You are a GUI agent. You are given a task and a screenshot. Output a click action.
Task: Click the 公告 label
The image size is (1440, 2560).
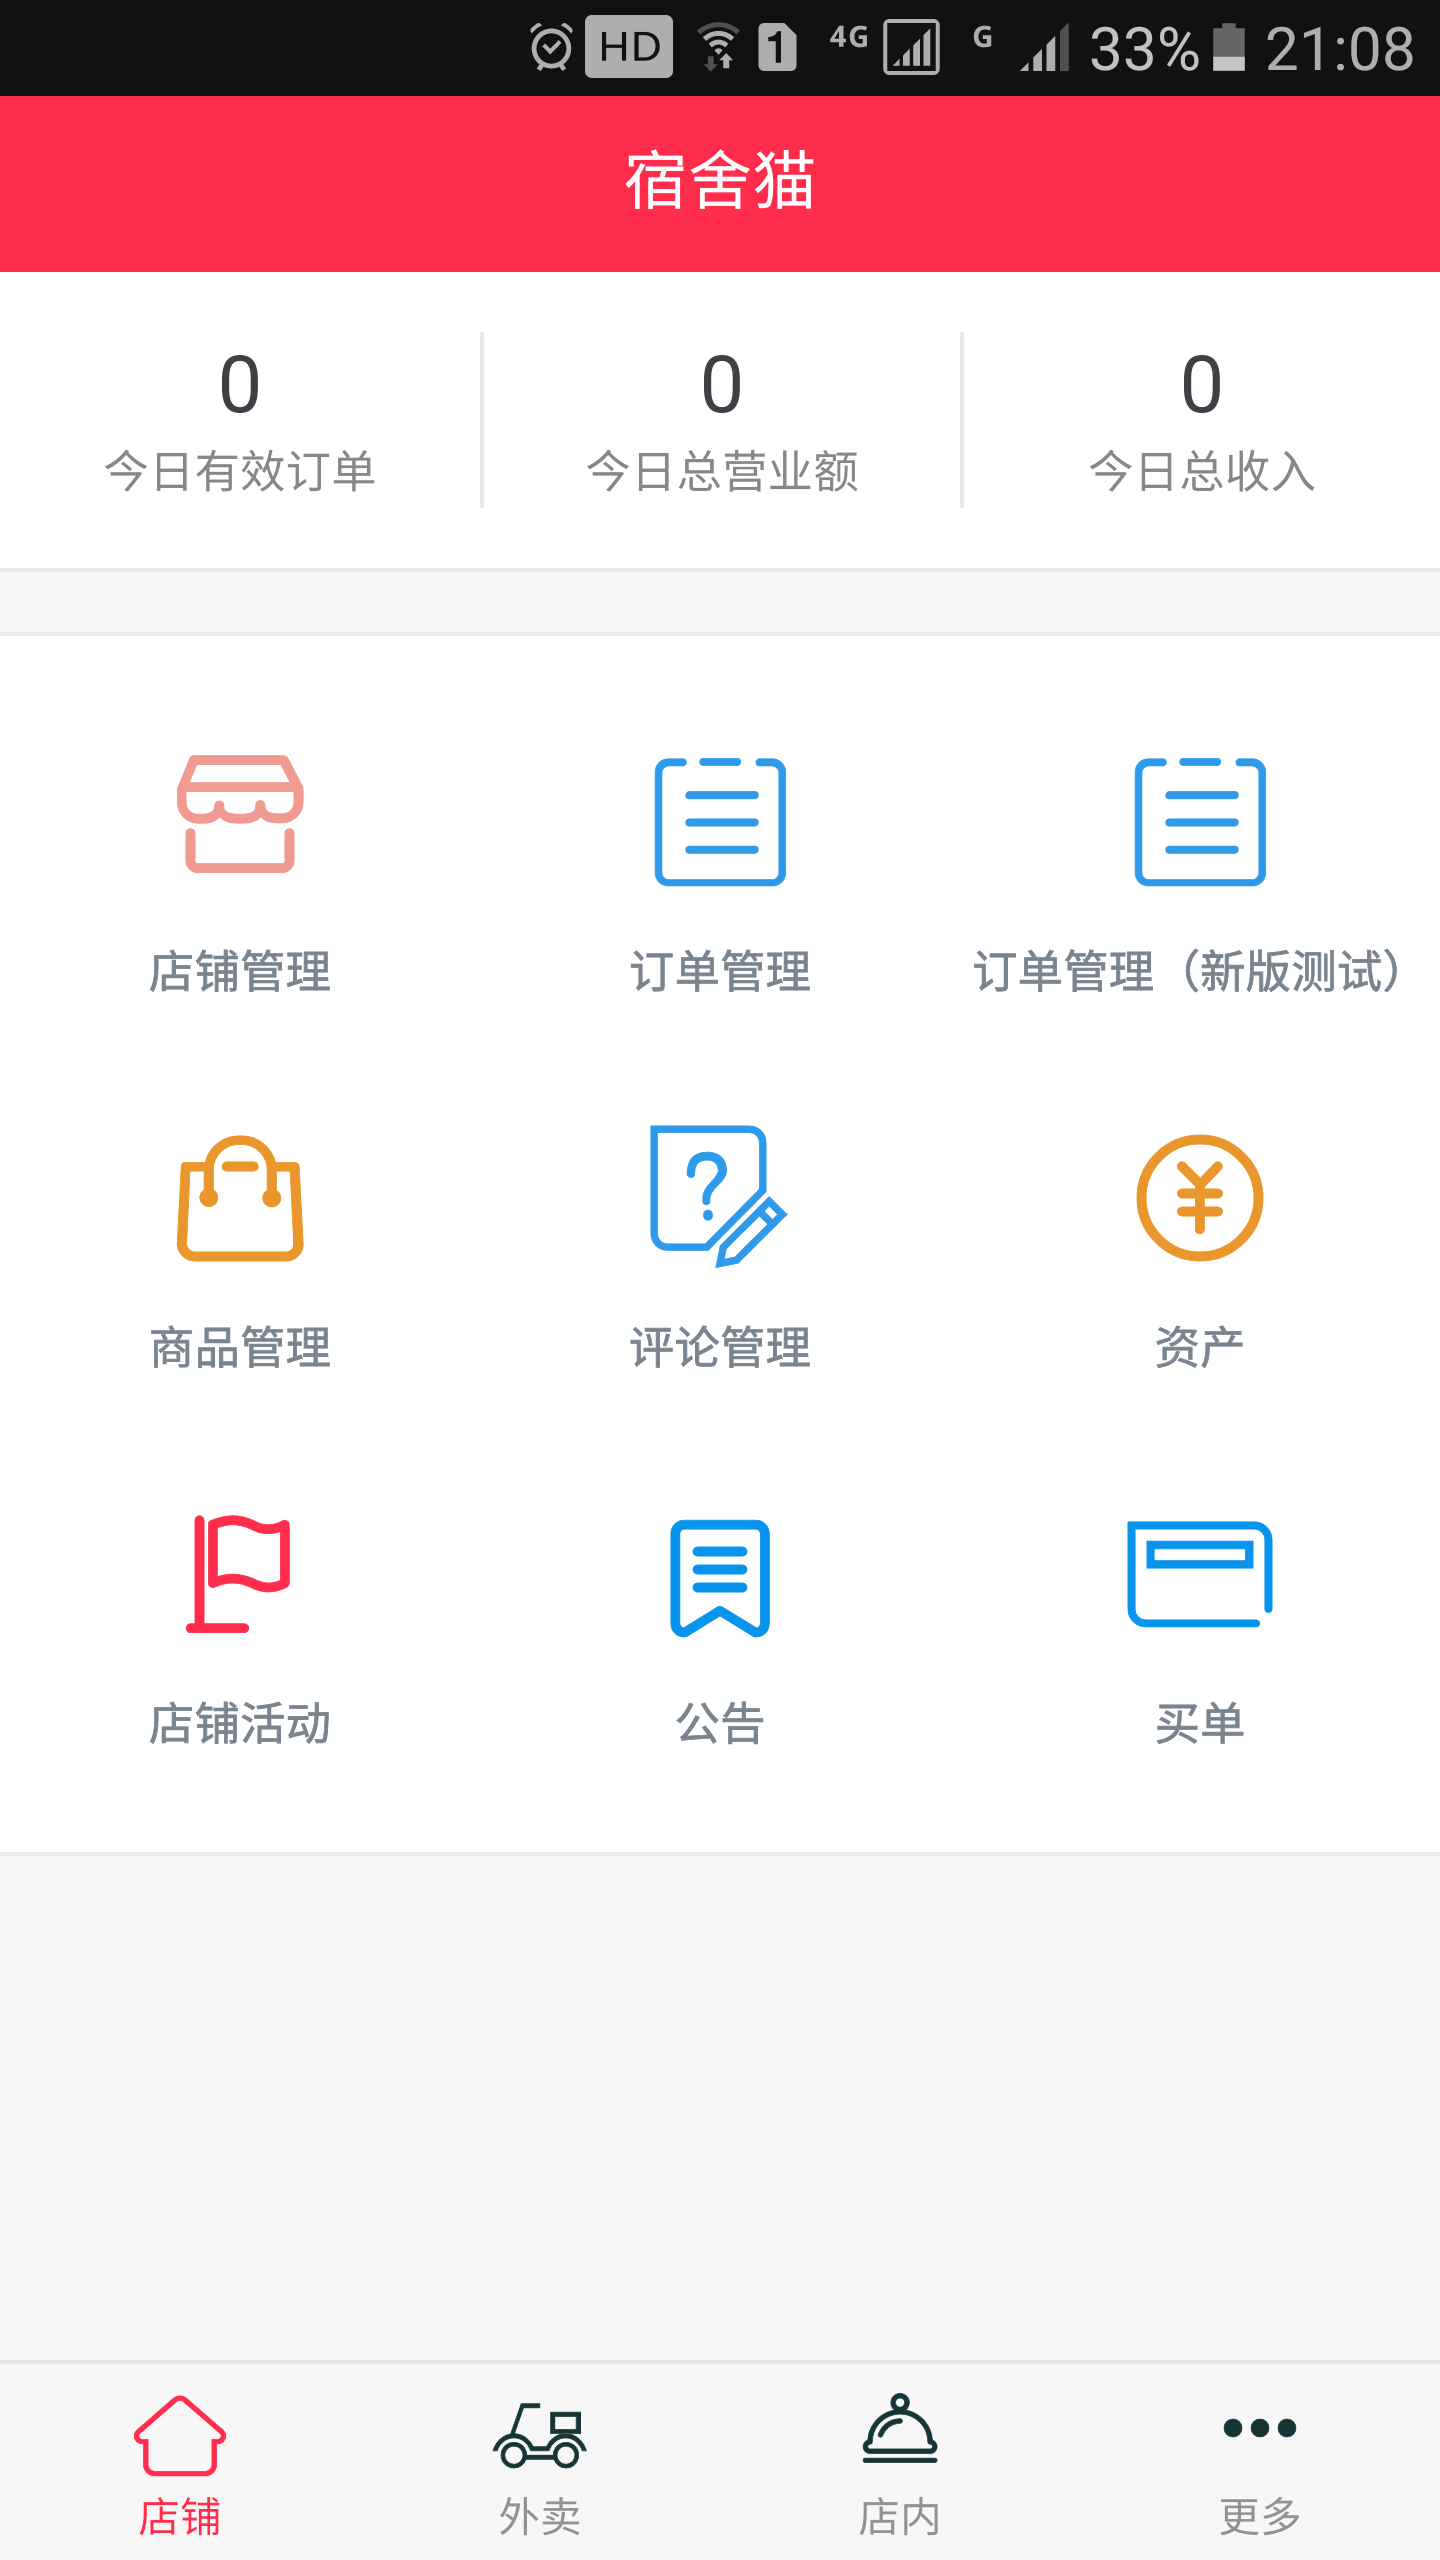[x=720, y=1724]
